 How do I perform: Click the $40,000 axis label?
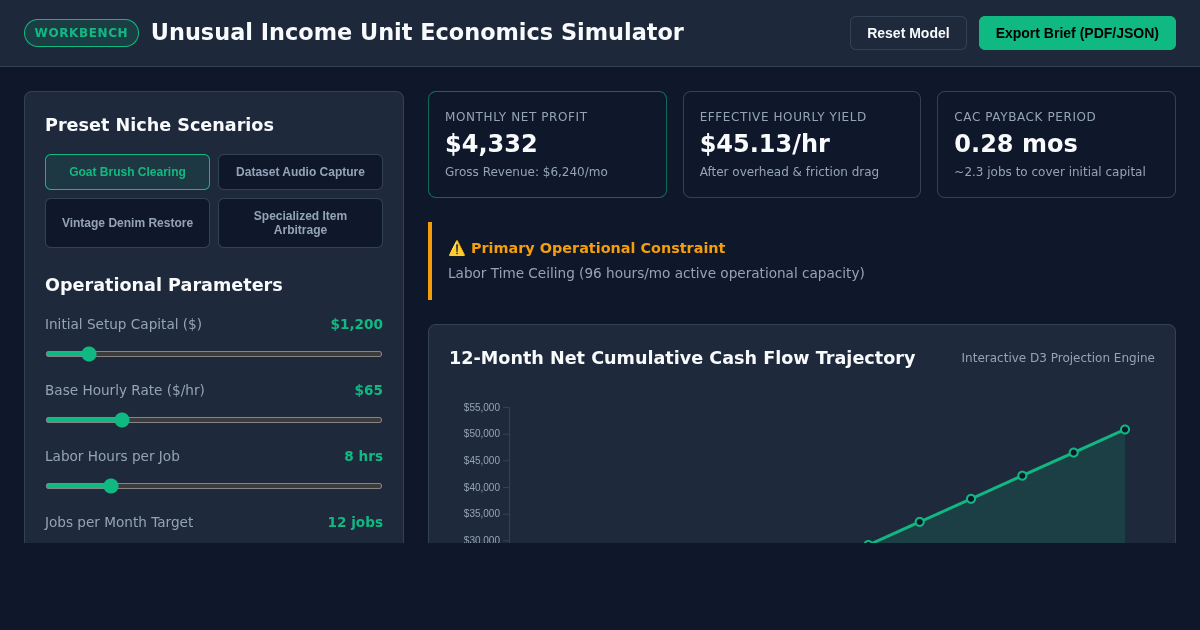[x=481, y=488]
